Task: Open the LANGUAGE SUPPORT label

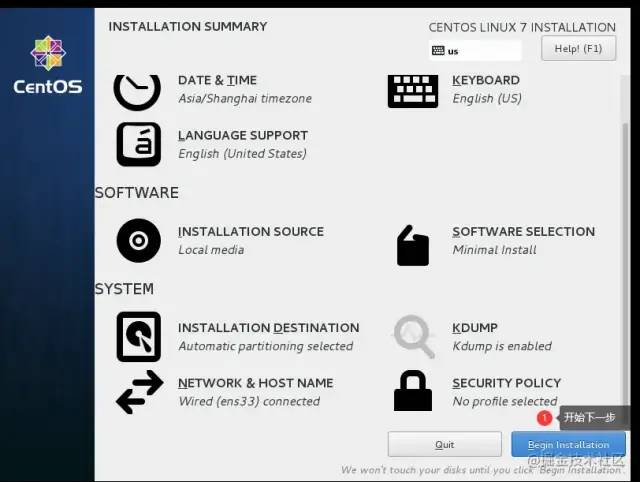Action: coord(243,135)
